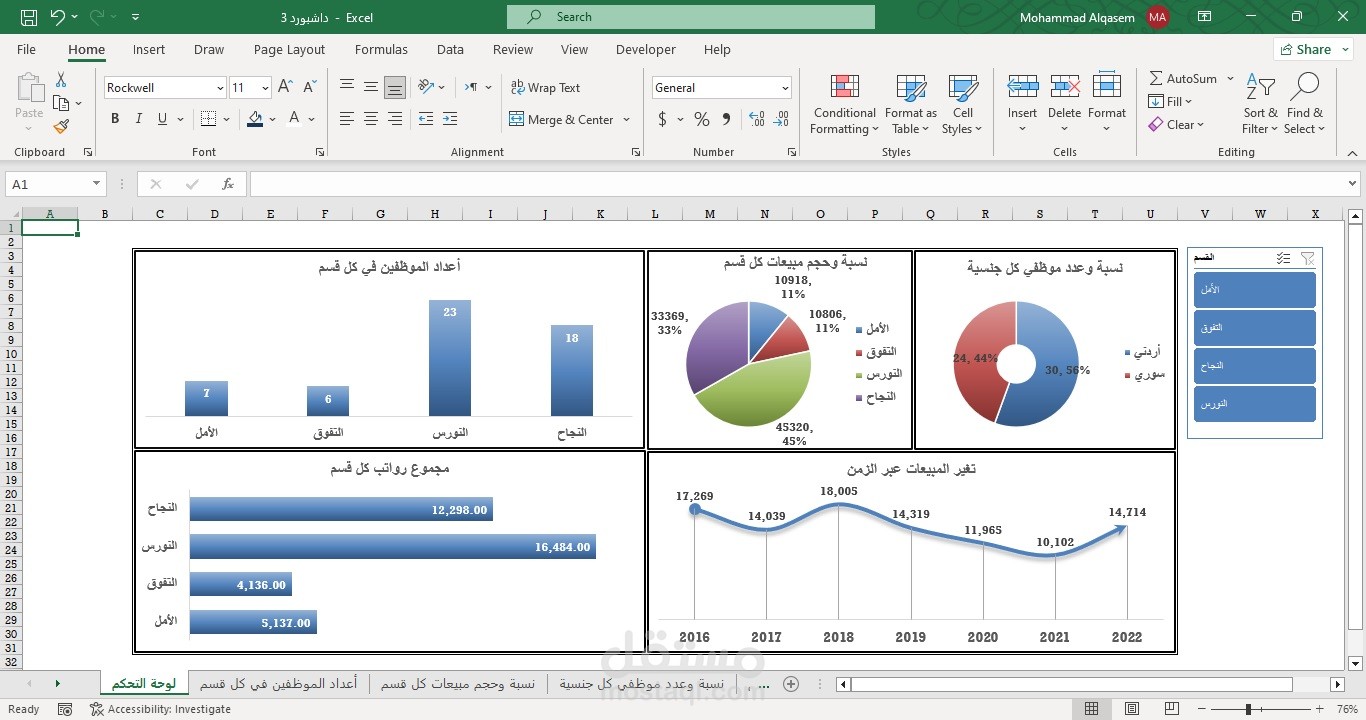Viewport: 1366px width, 720px height.
Task: Toggle Bottom Align for cells
Action: [395, 87]
